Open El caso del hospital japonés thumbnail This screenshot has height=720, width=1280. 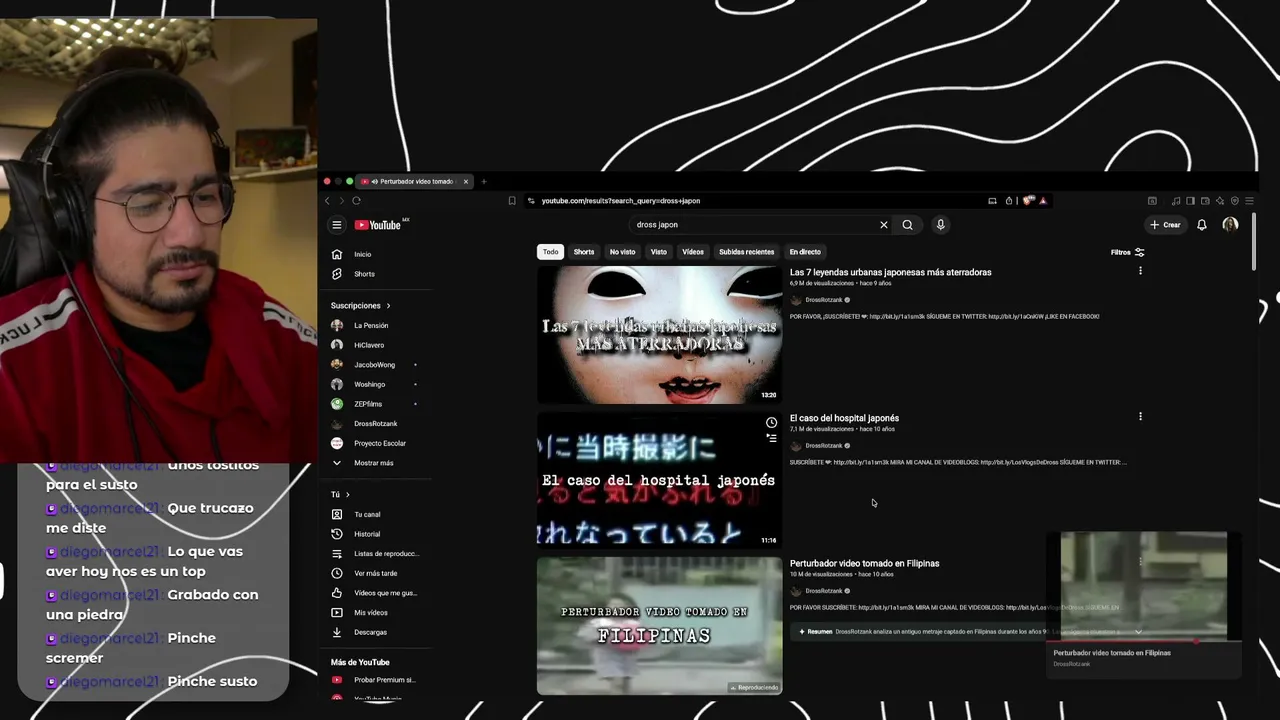(x=660, y=480)
